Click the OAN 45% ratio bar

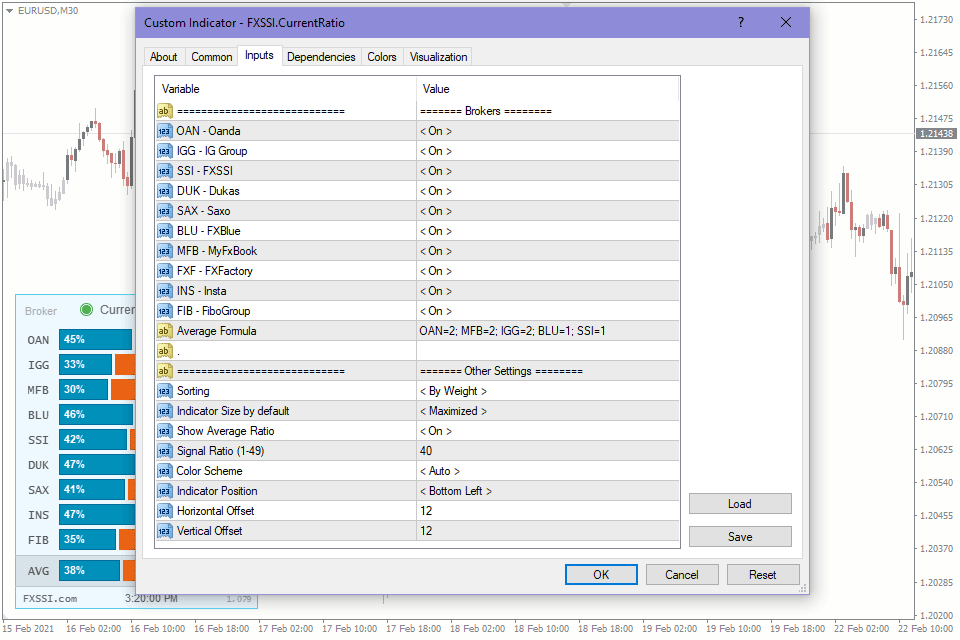[96, 339]
